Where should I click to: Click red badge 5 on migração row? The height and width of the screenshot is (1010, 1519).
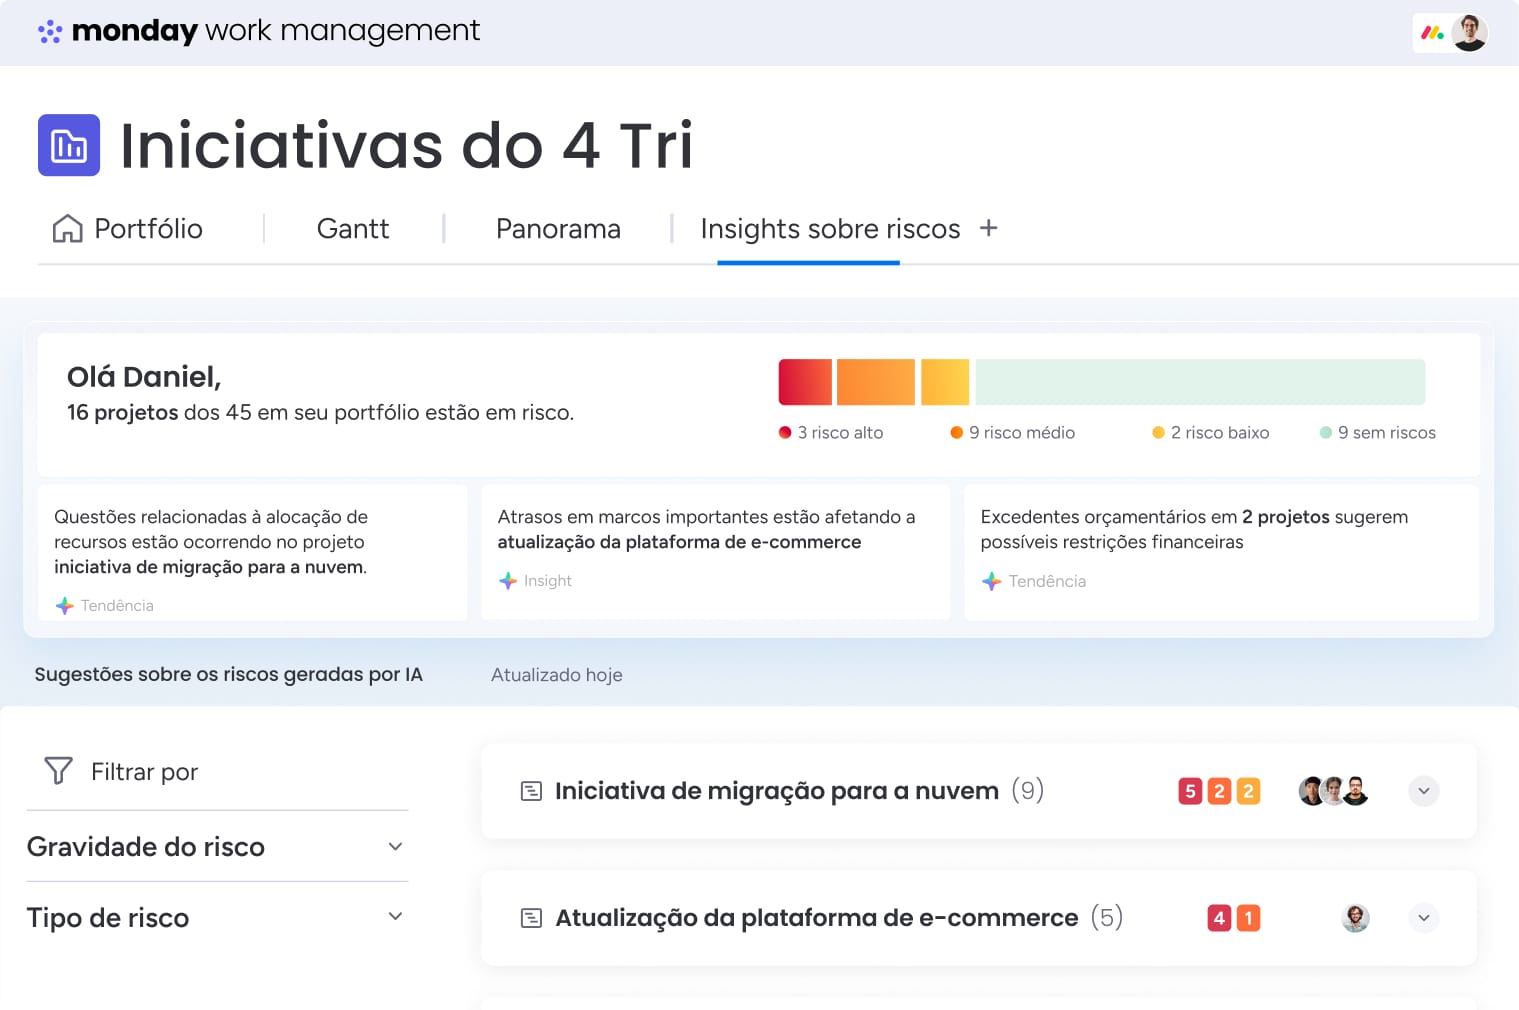(1190, 791)
